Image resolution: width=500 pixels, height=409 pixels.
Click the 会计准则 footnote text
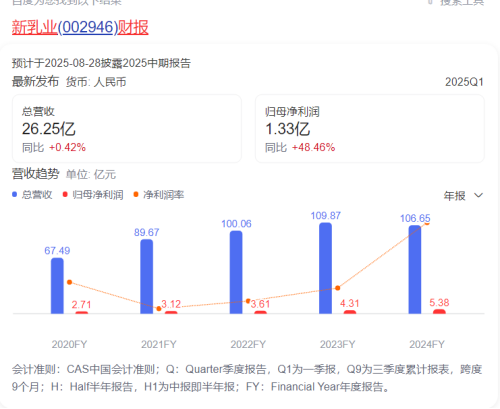[247, 378]
